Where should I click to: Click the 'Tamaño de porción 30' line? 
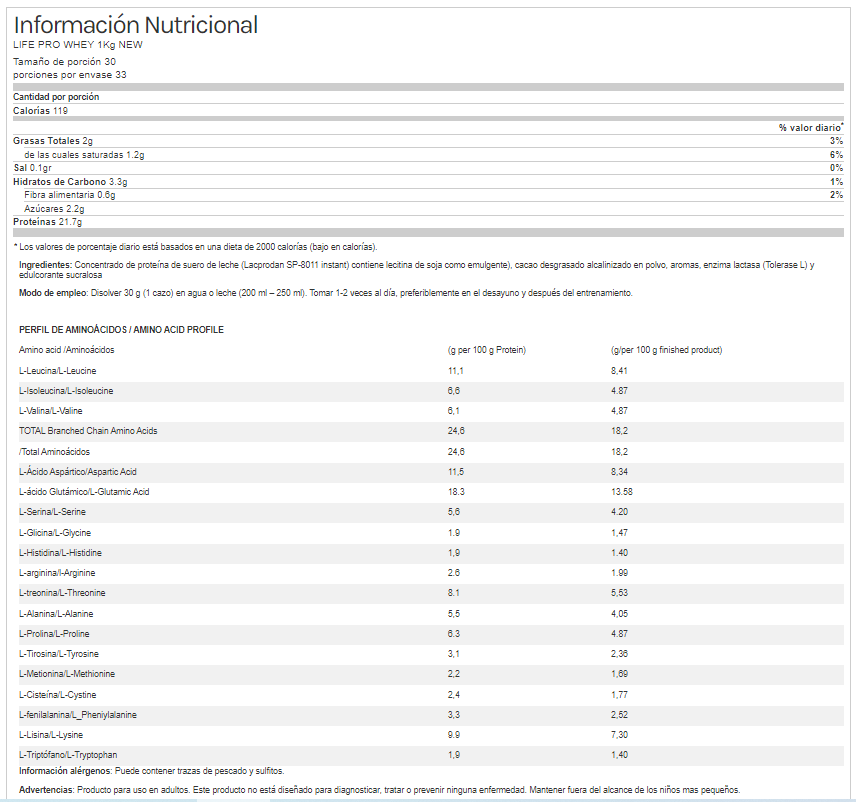[64, 62]
